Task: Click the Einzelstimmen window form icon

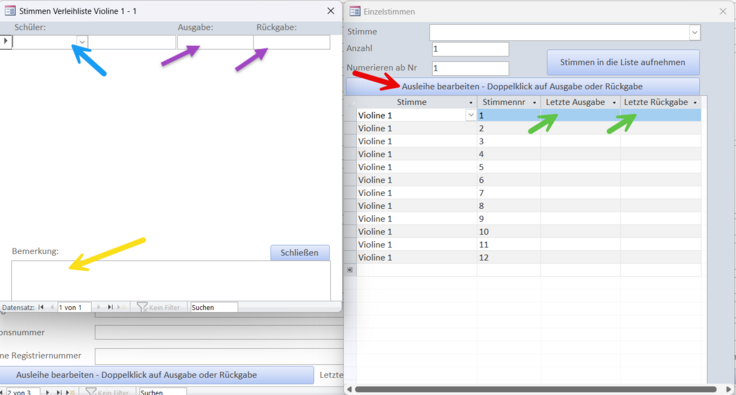Action: tap(355, 11)
